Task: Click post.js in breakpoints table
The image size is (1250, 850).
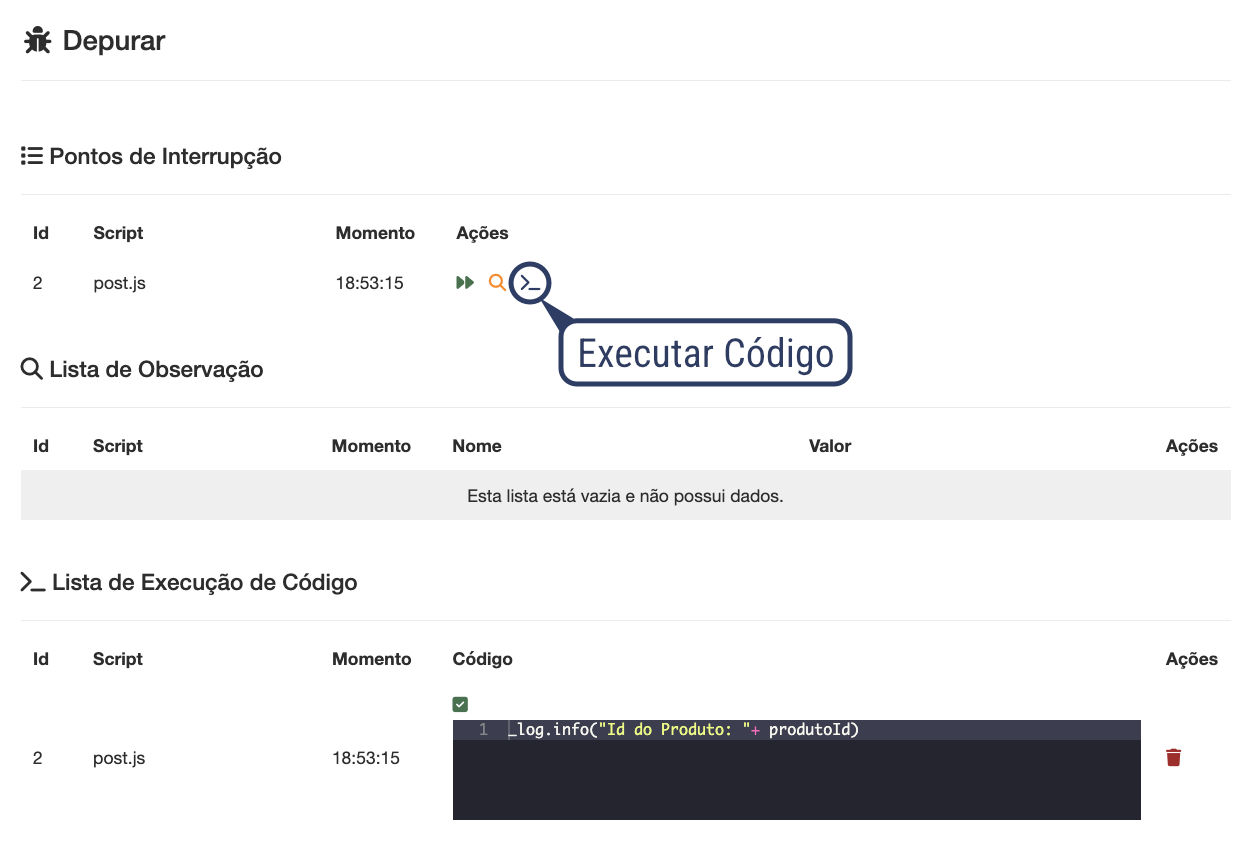Action: point(119,283)
